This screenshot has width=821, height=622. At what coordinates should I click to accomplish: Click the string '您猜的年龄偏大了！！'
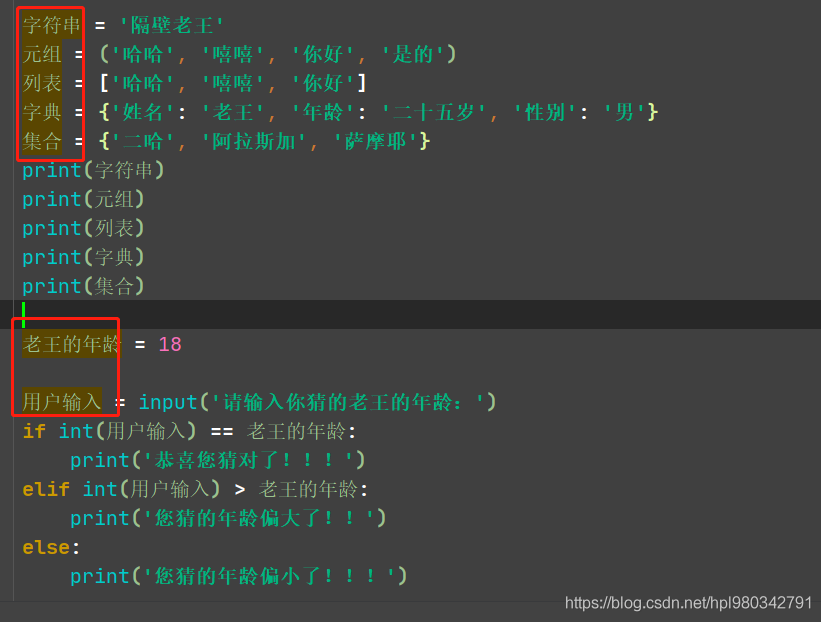(259, 518)
